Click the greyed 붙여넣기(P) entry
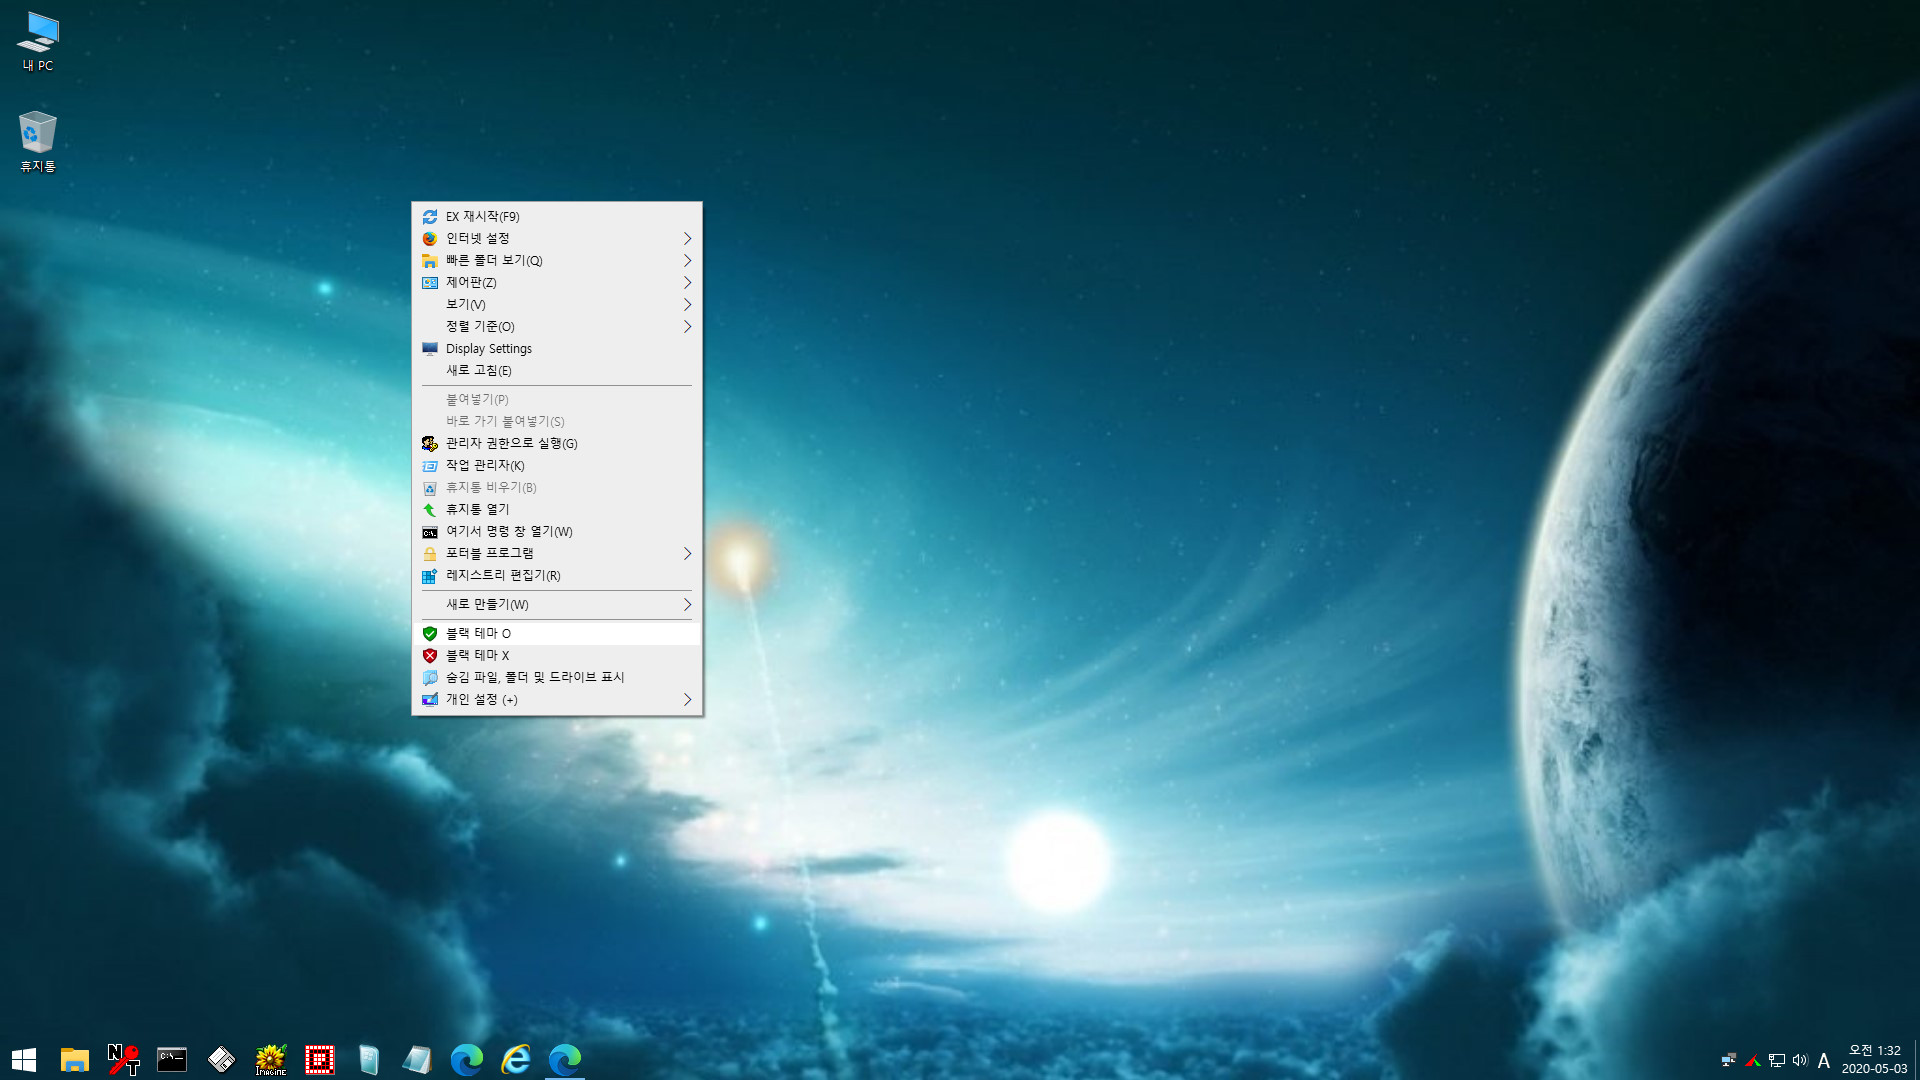 click(556, 399)
